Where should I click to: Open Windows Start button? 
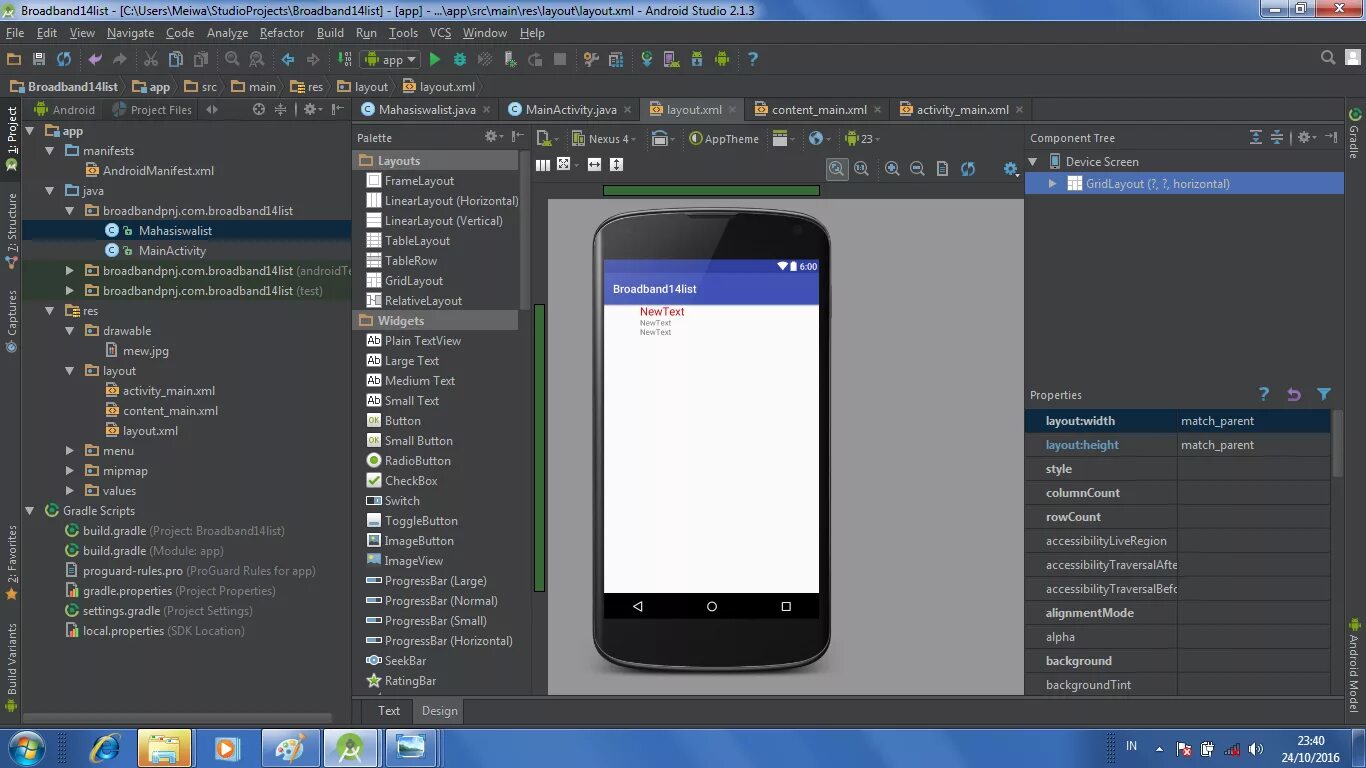(x=24, y=747)
